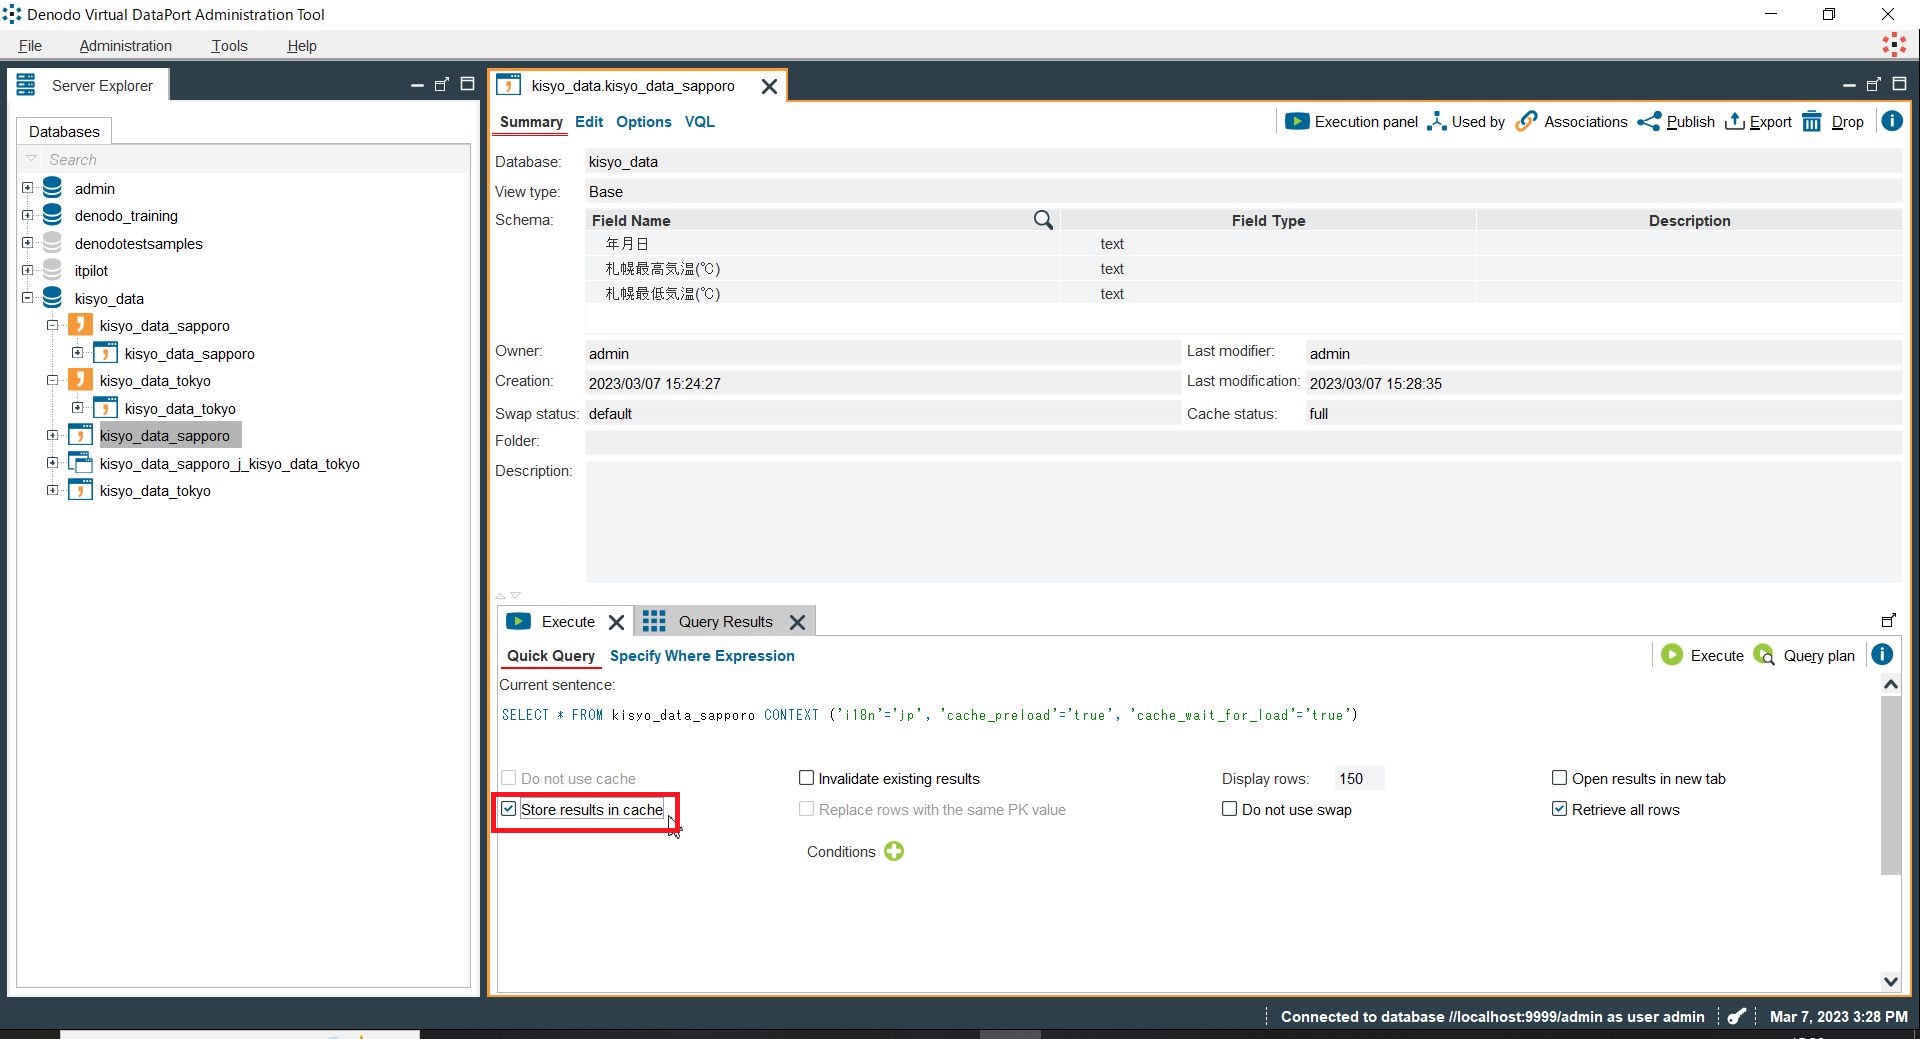Open the Administration menu

pyautogui.click(x=125, y=46)
